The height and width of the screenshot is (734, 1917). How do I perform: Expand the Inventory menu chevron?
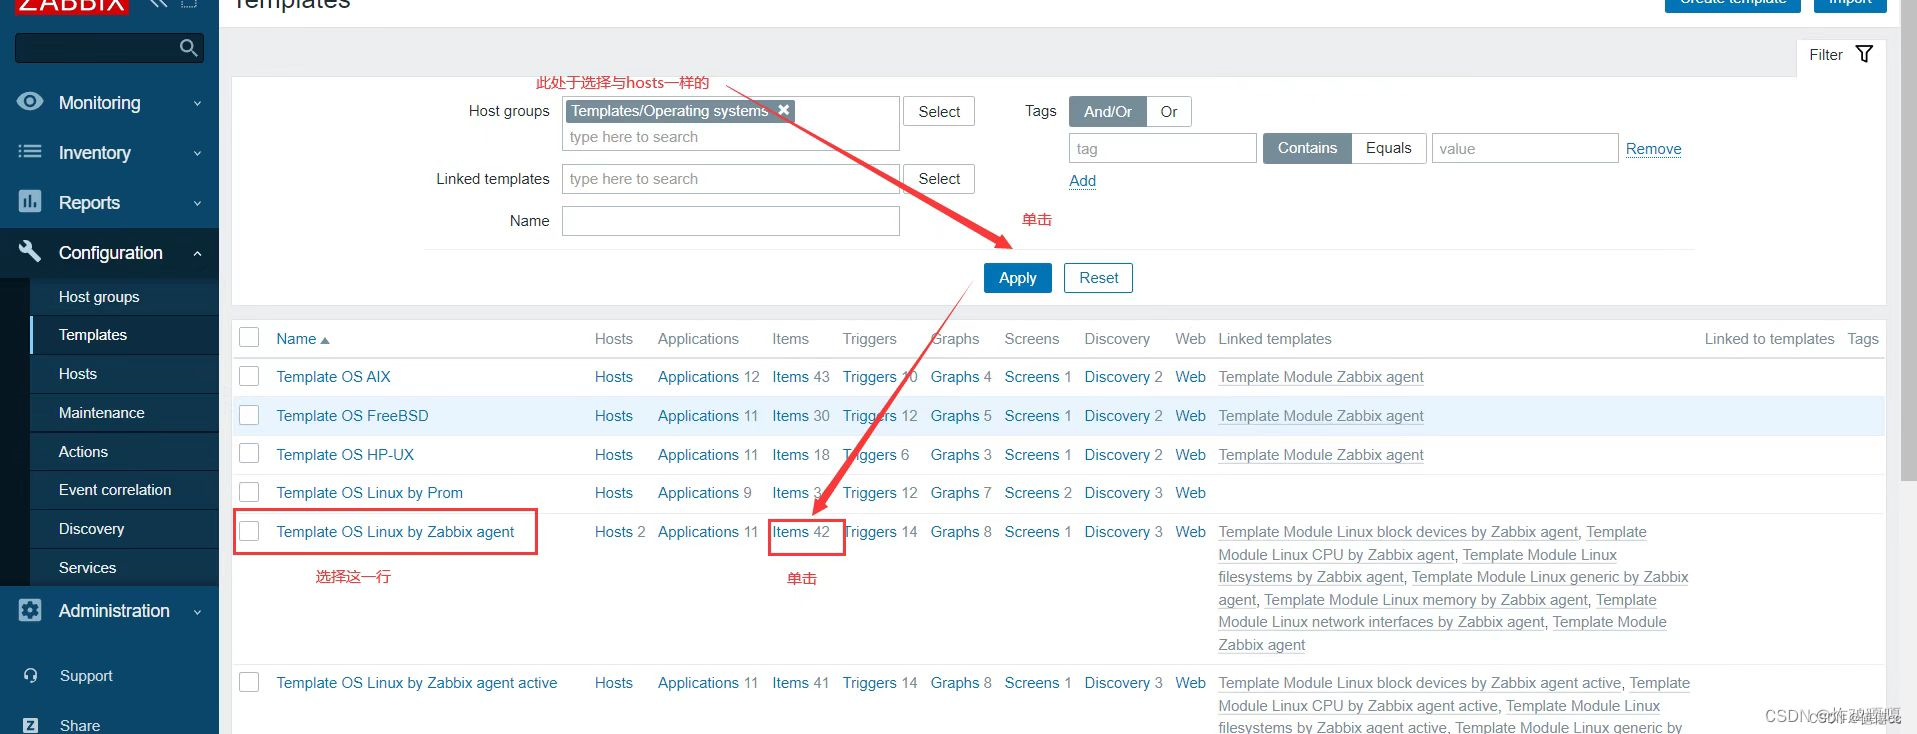pos(197,153)
